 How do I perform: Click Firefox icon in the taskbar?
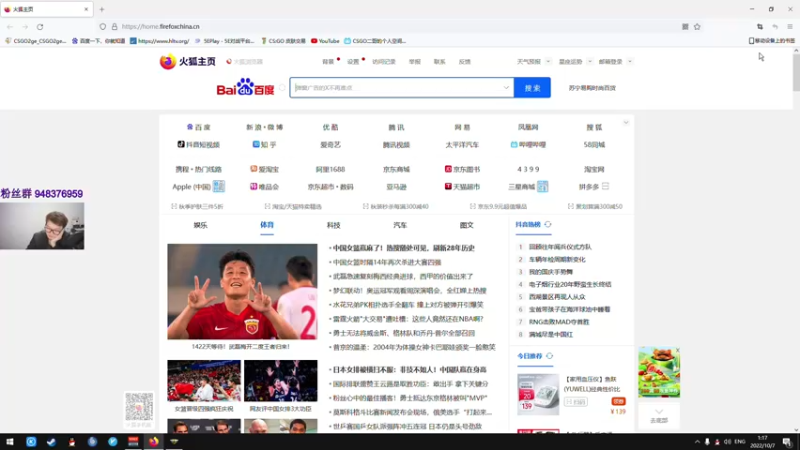click(154, 442)
